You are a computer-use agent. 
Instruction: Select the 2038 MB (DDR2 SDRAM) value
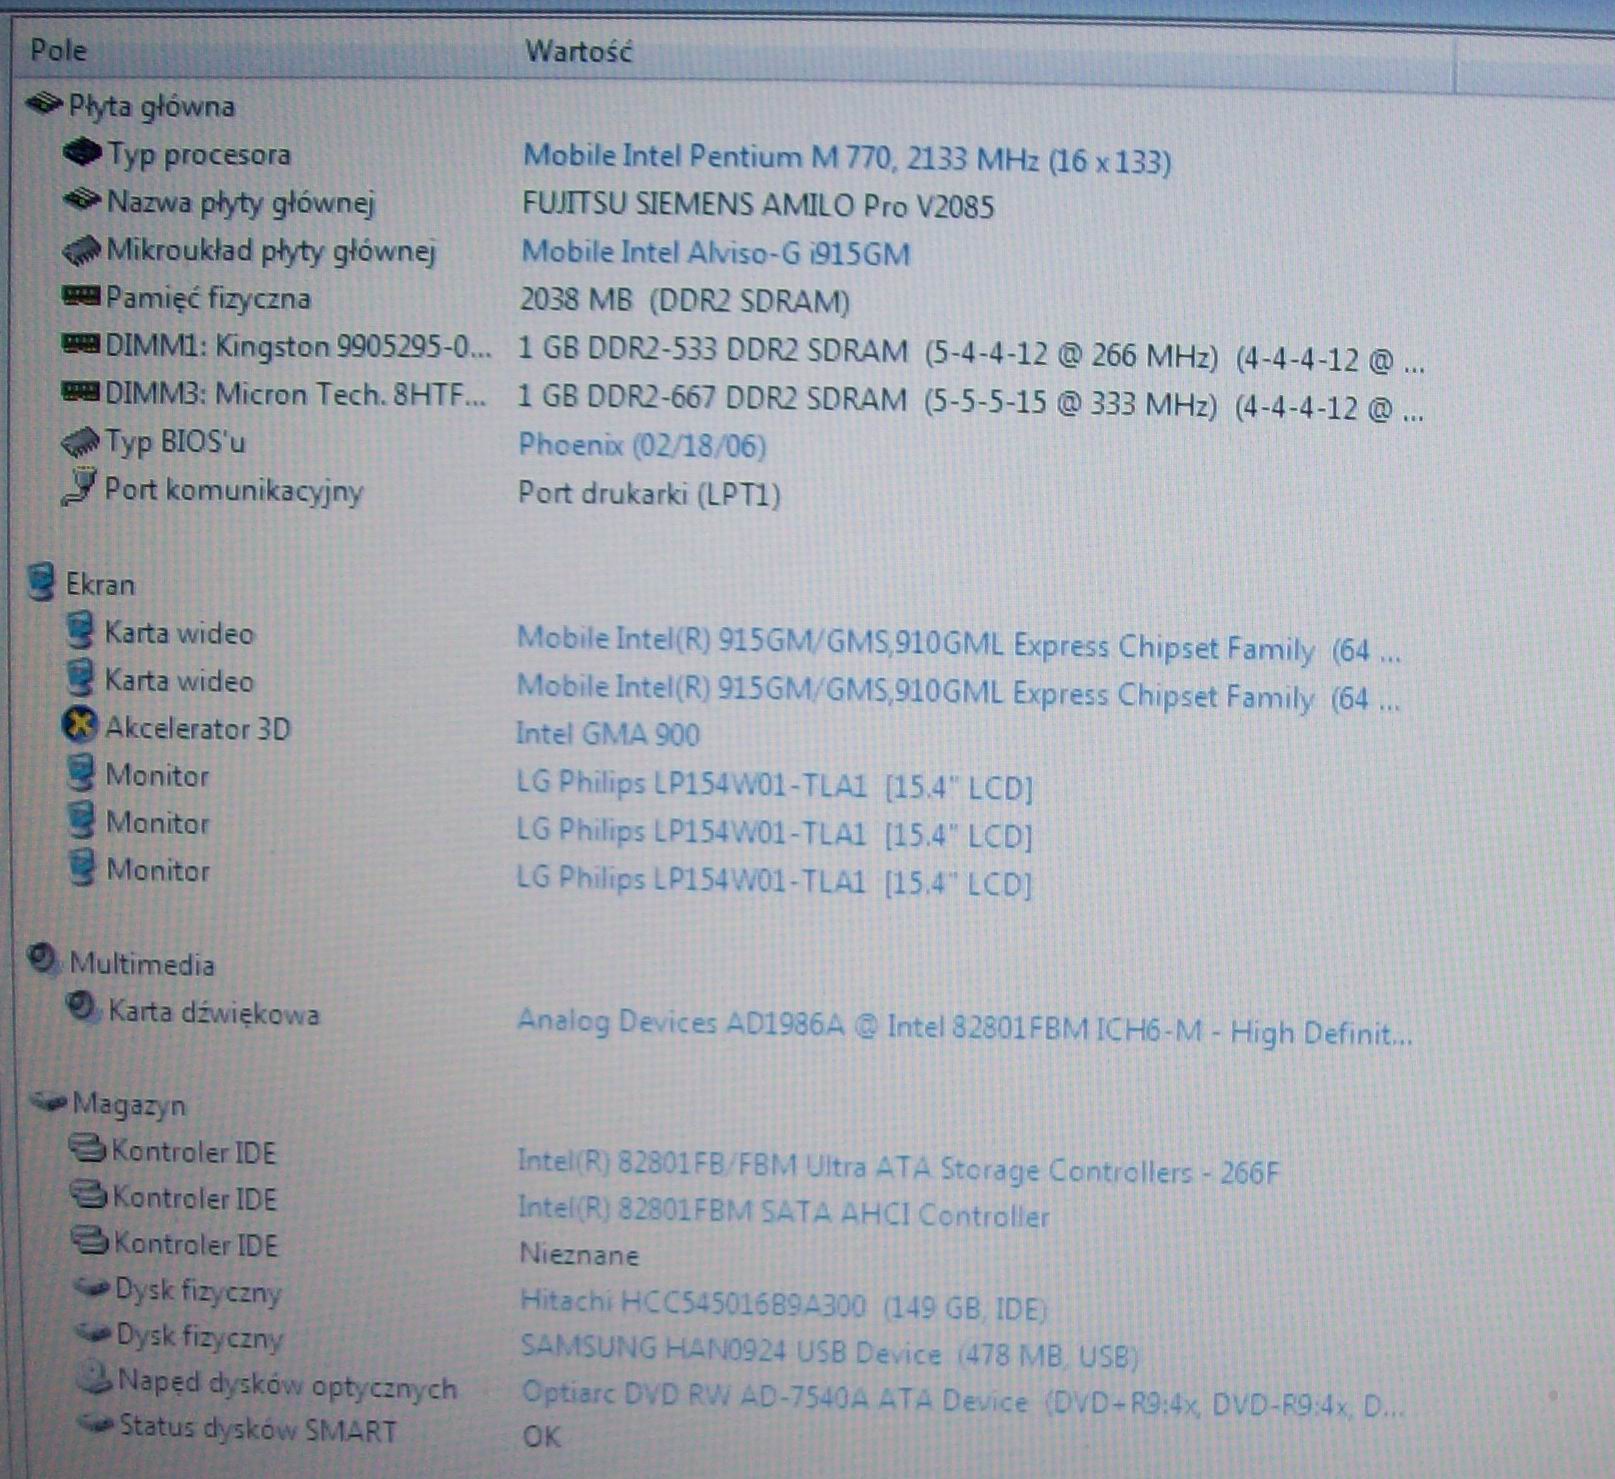pos(685,300)
